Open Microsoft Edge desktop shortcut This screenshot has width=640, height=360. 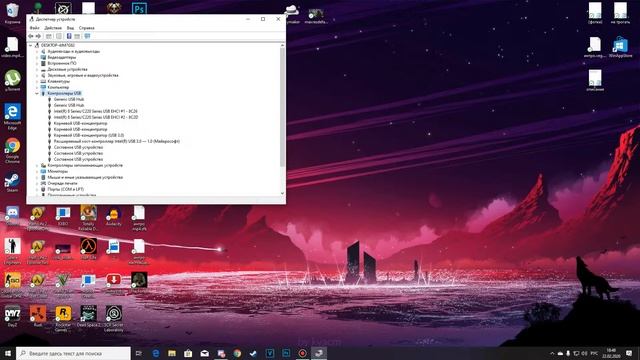(x=13, y=116)
